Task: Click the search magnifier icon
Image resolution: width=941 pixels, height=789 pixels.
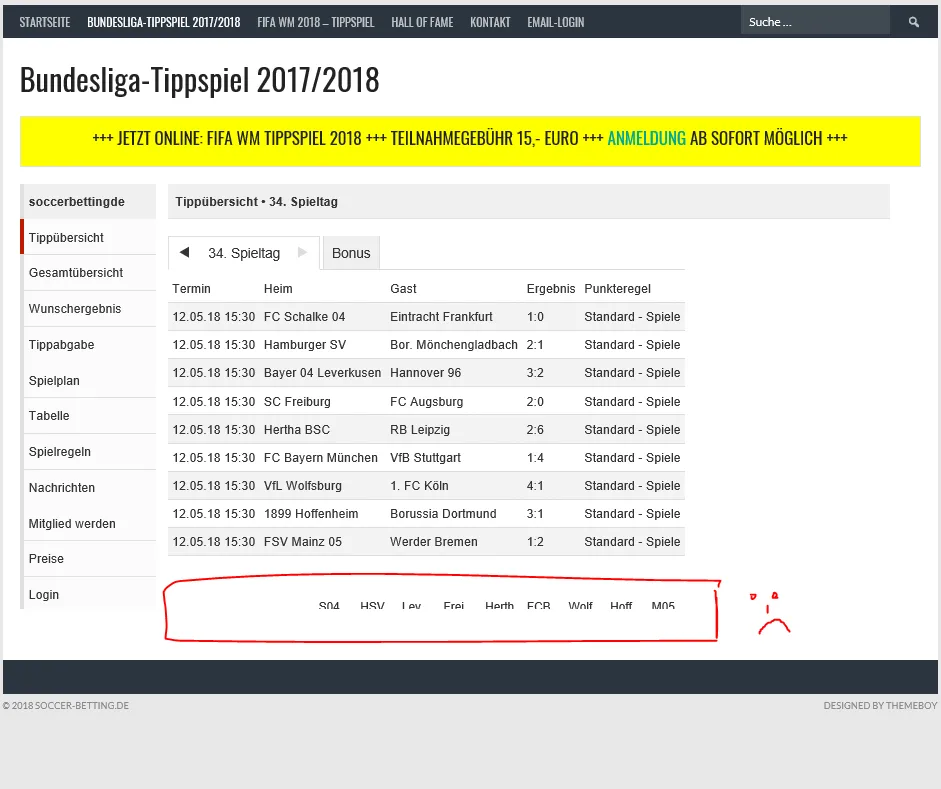Action: pos(913,22)
